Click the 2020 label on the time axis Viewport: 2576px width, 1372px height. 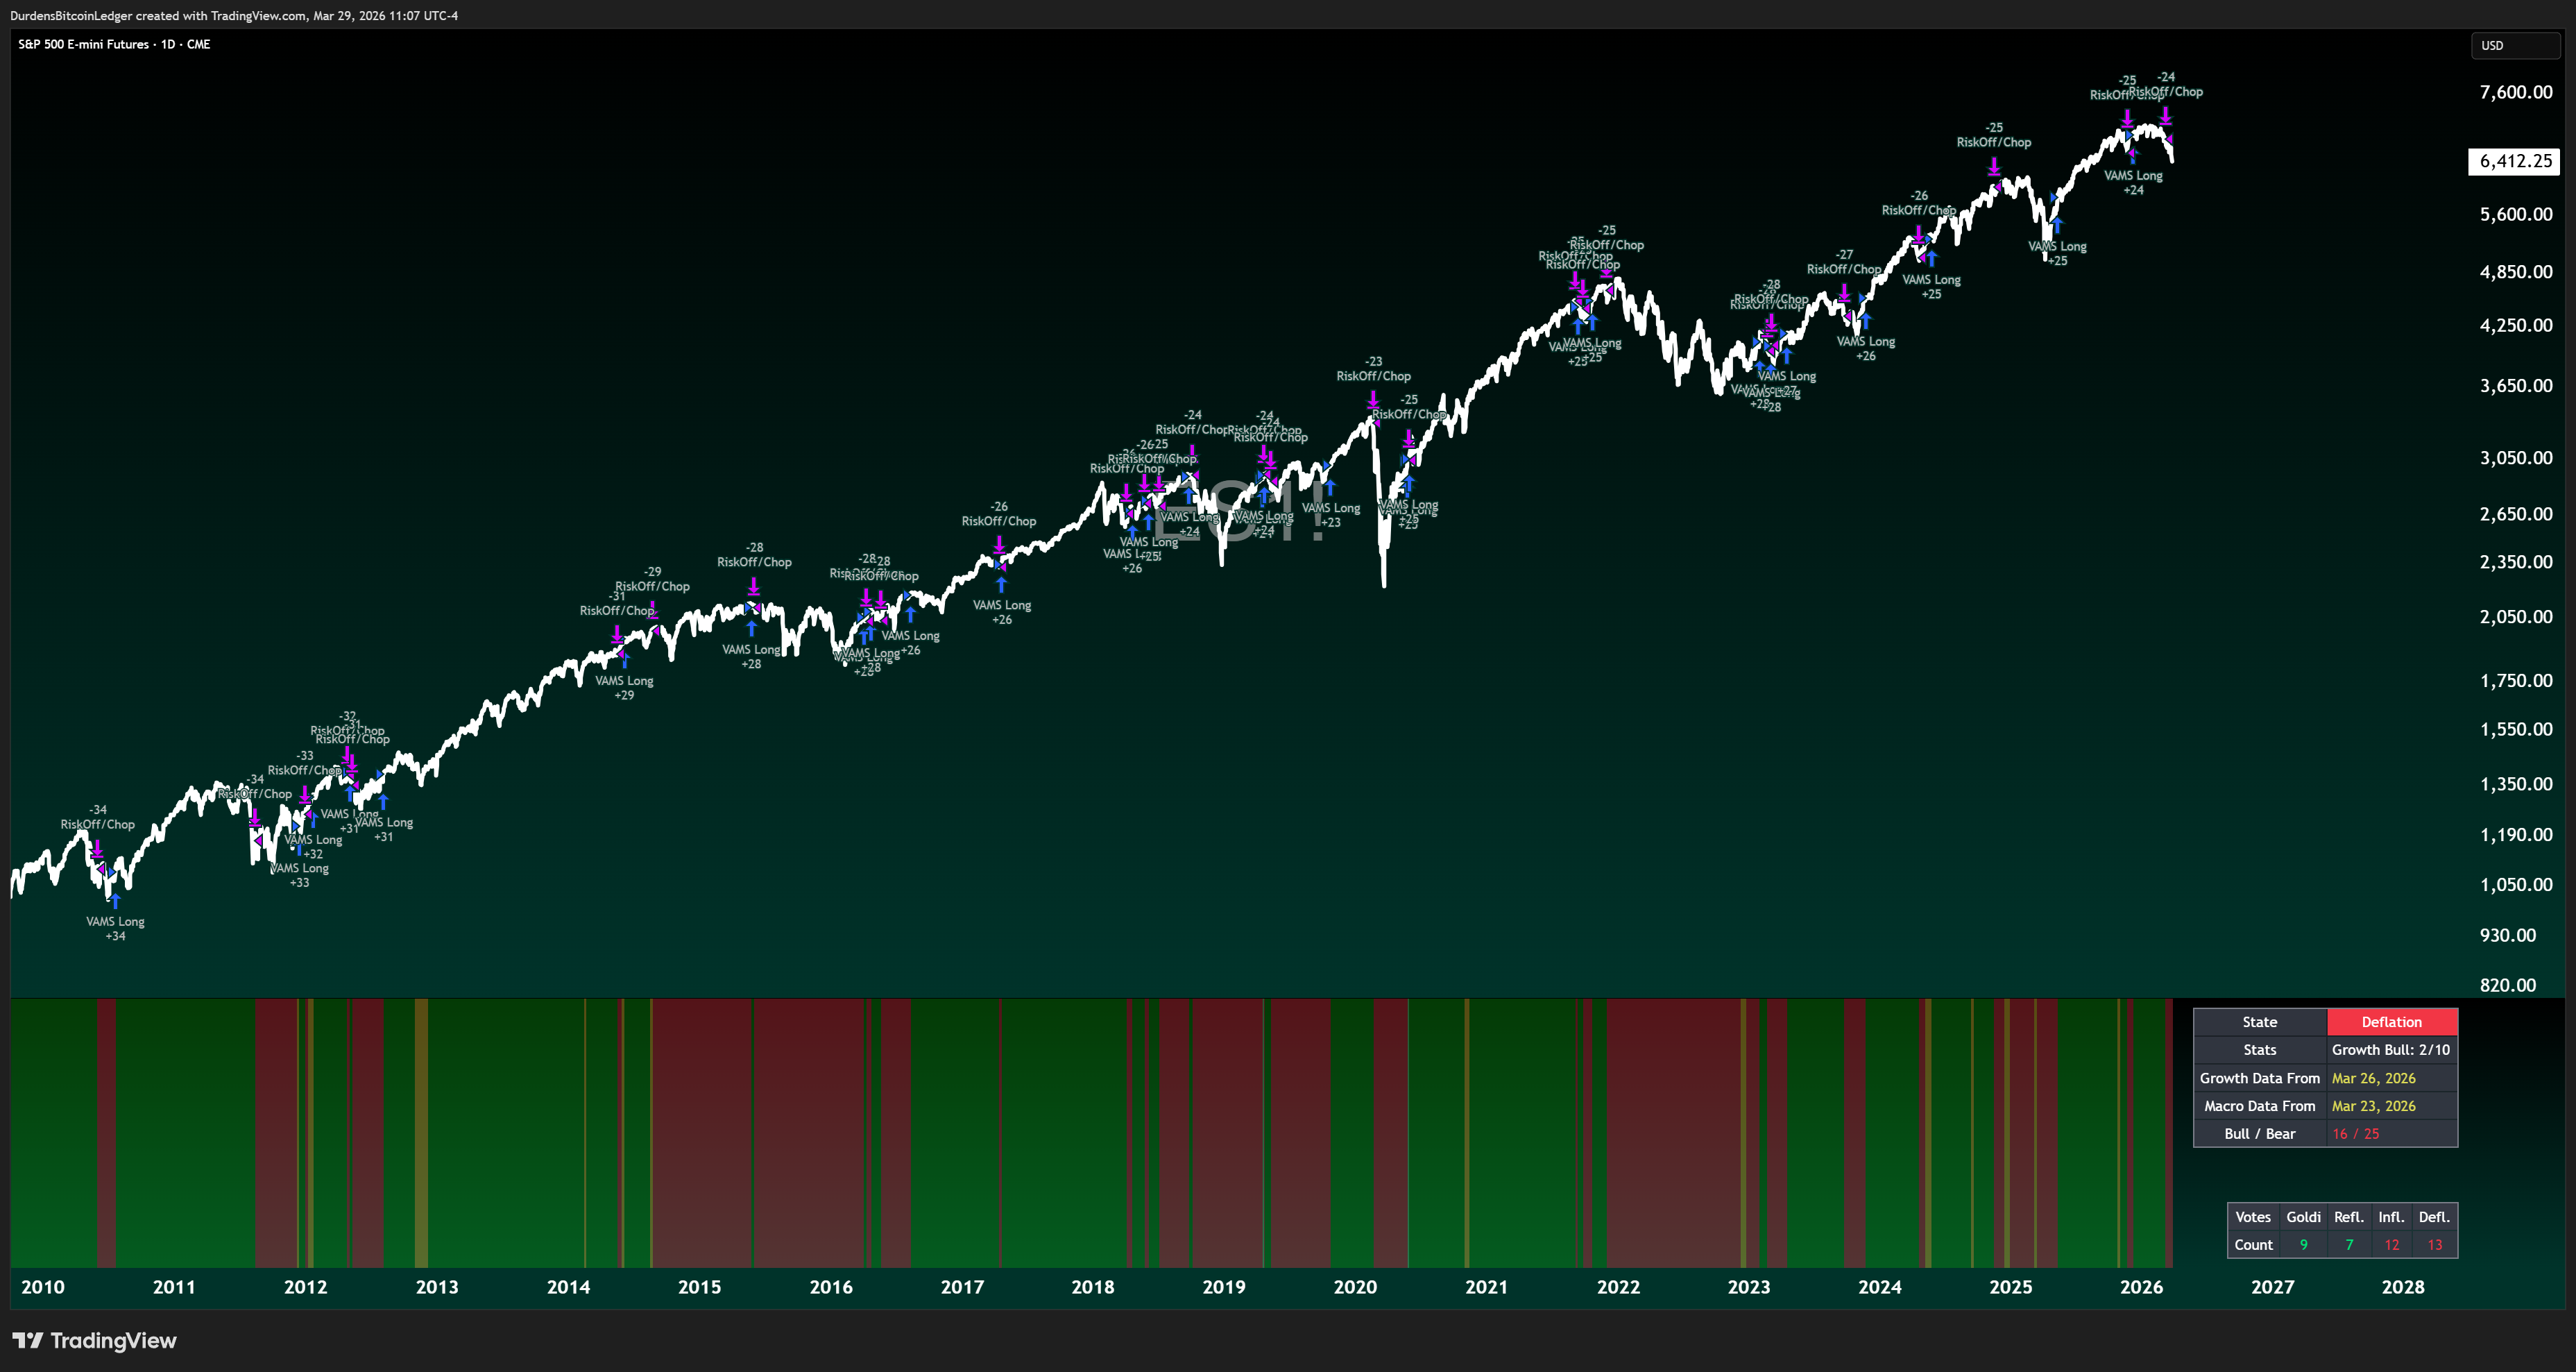(x=1355, y=1287)
